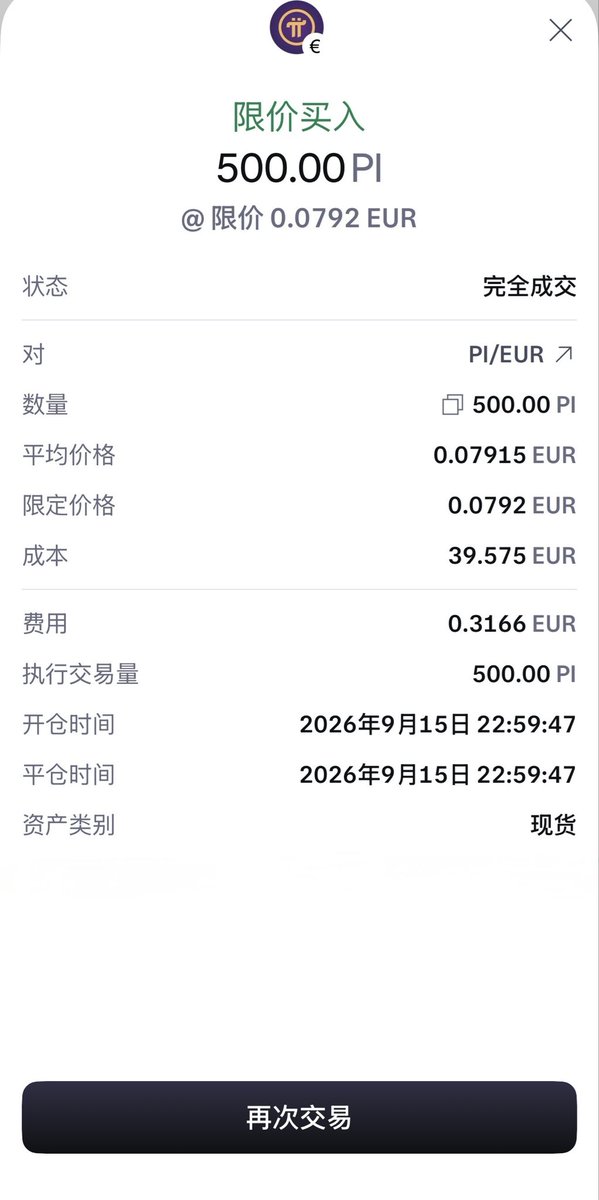
Task: Tap the 500.00 PI headline amount
Action: coord(299,168)
